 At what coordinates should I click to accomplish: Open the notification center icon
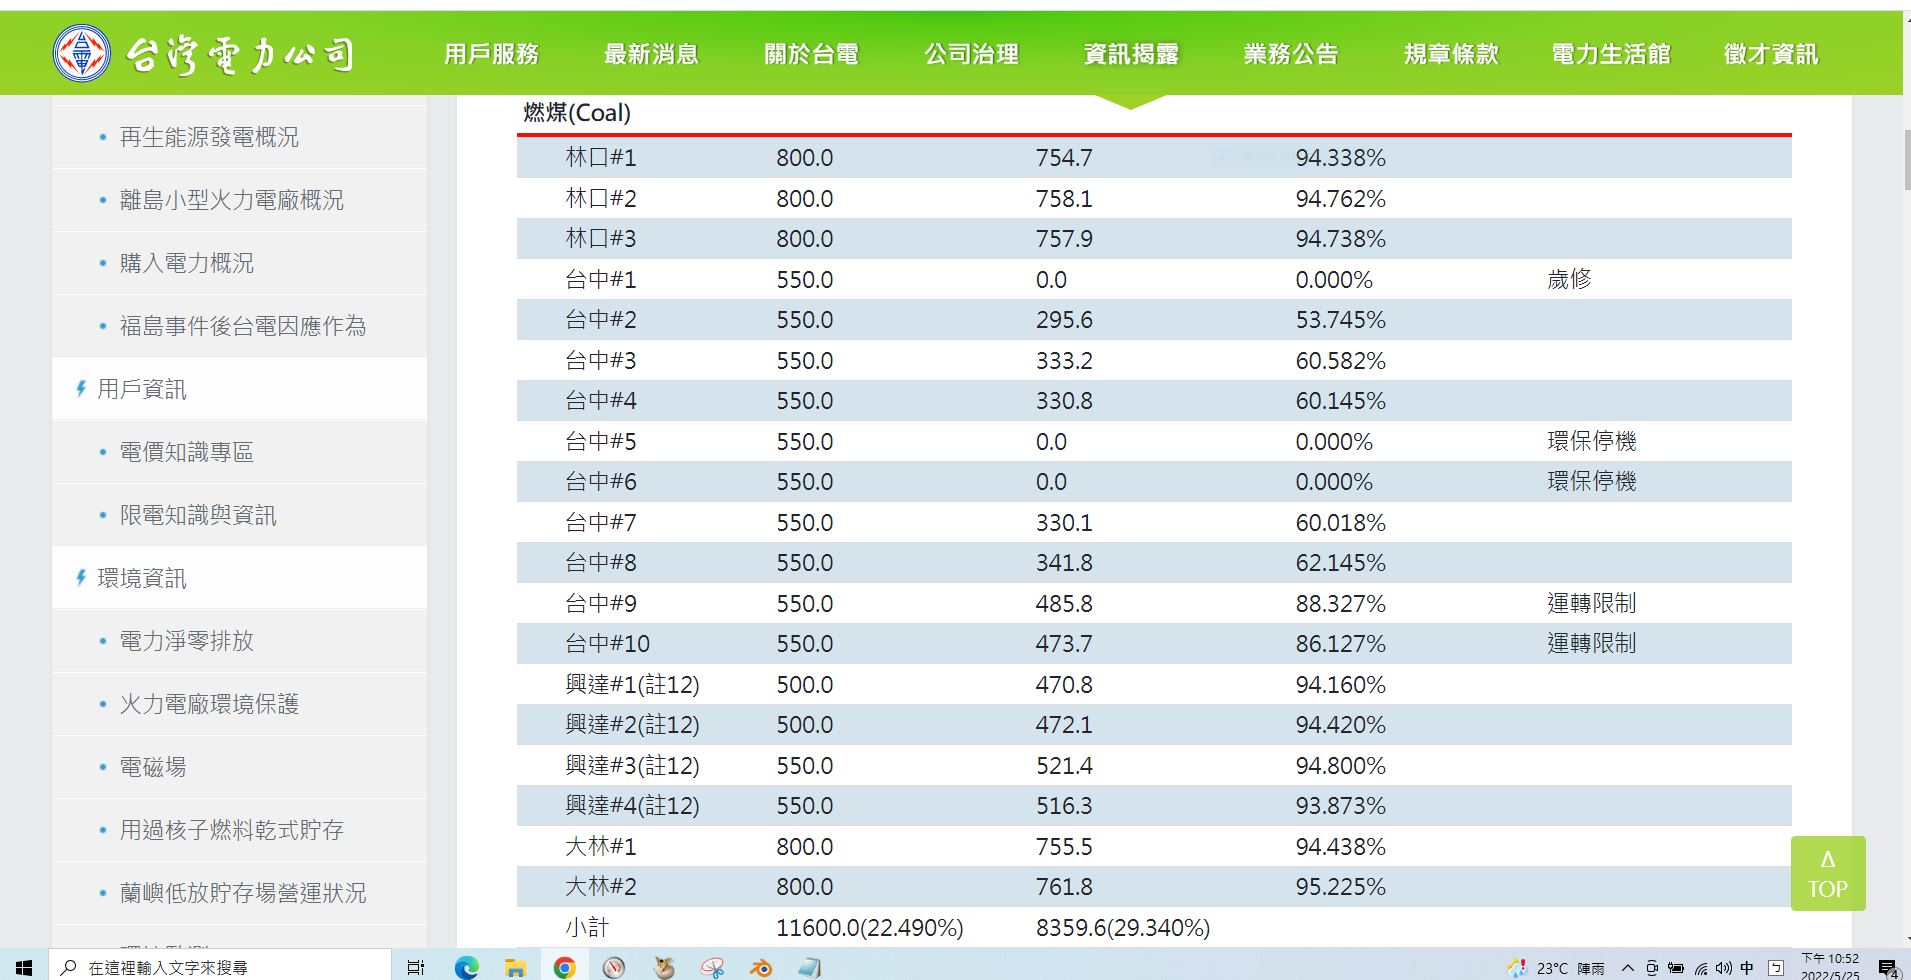[1888, 968]
